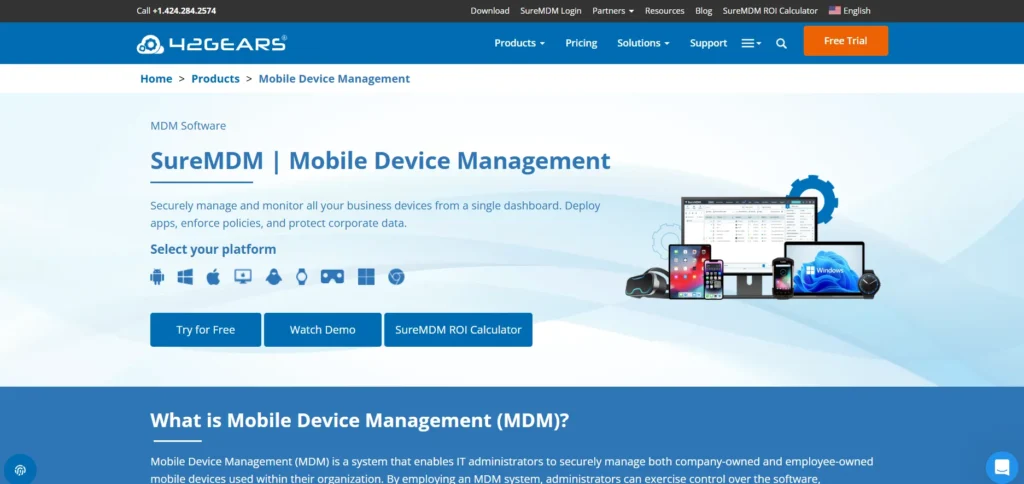1024x484 pixels.
Task: Open site search with magnifier icon
Action: [x=781, y=43]
